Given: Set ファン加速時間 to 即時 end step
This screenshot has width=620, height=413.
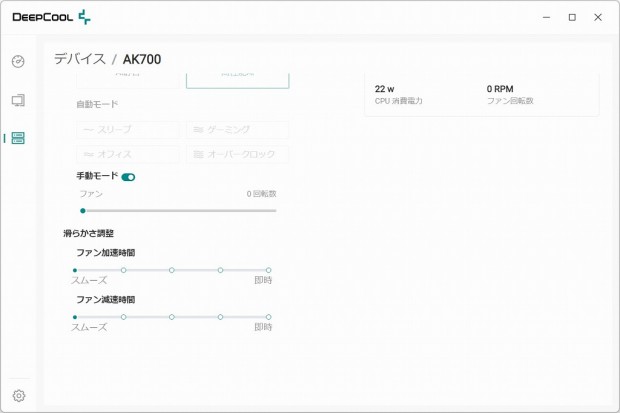Looking at the screenshot, I should point(268,270).
